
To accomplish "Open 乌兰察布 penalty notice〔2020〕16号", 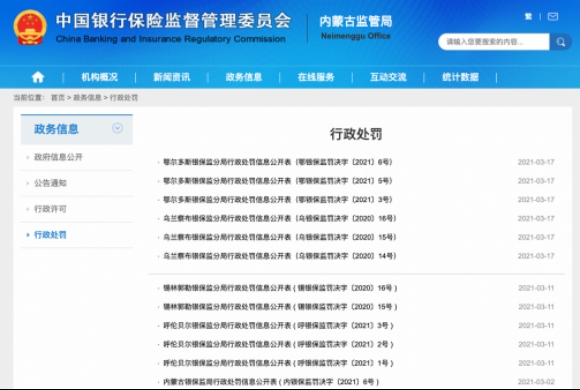I will [x=280, y=218].
